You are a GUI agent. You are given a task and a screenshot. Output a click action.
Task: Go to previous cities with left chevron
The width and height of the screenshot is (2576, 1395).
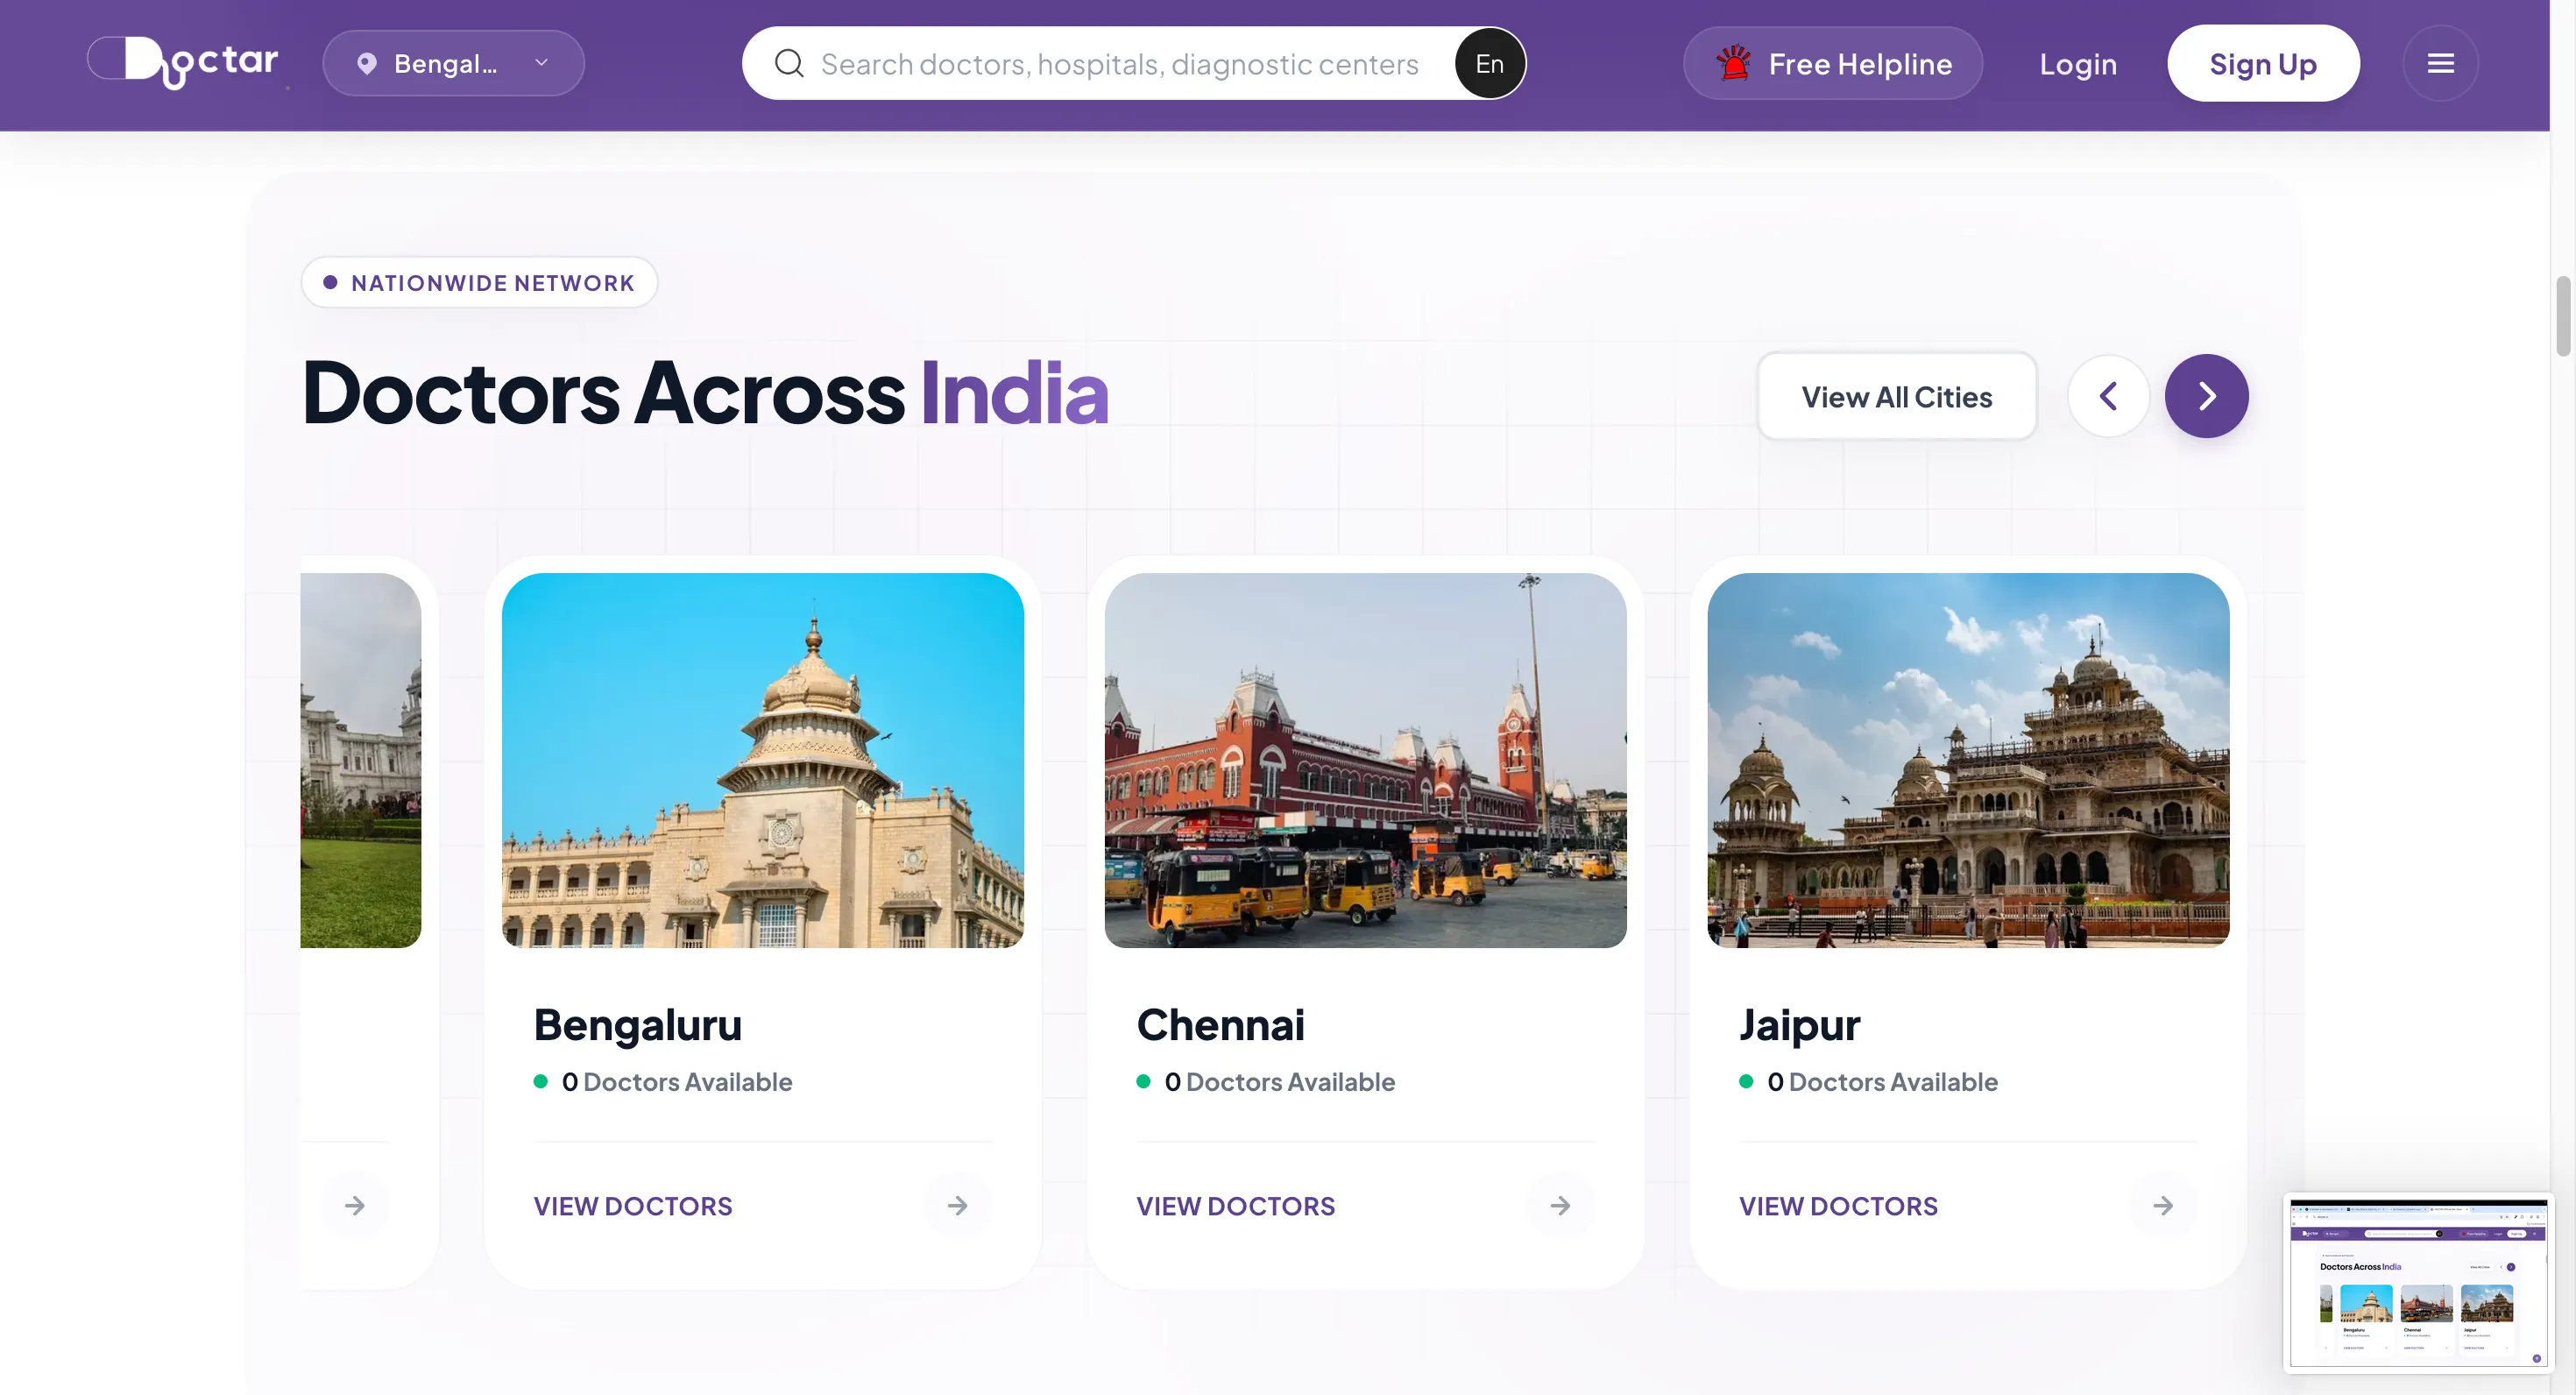click(2108, 396)
